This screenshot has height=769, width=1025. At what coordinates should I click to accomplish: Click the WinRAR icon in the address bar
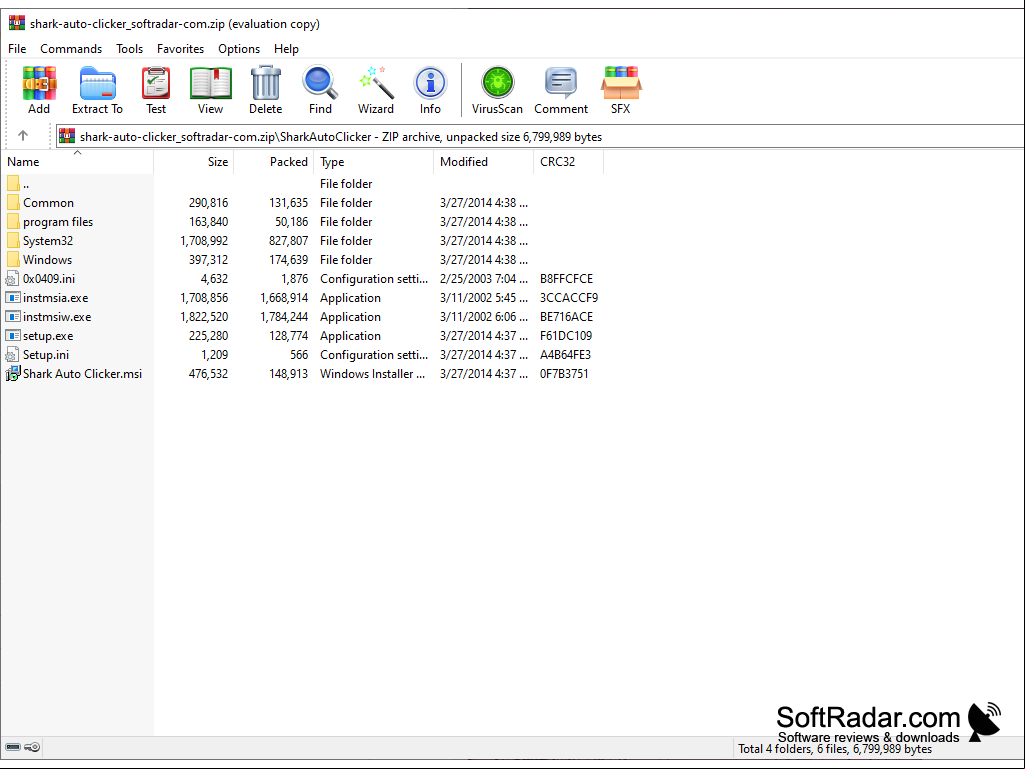pos(67,136)
